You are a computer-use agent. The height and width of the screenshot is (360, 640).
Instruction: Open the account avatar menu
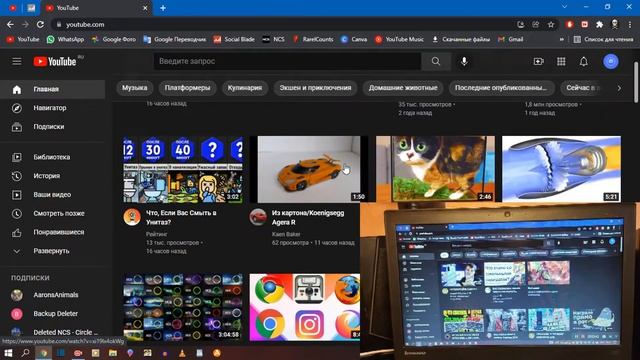(x=611, y=61)
